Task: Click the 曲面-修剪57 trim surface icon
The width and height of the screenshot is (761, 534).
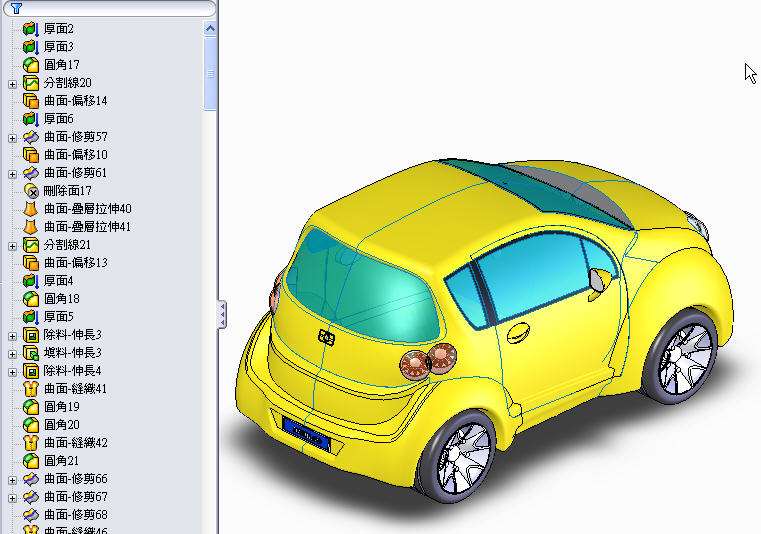Action: pos(31,137)
